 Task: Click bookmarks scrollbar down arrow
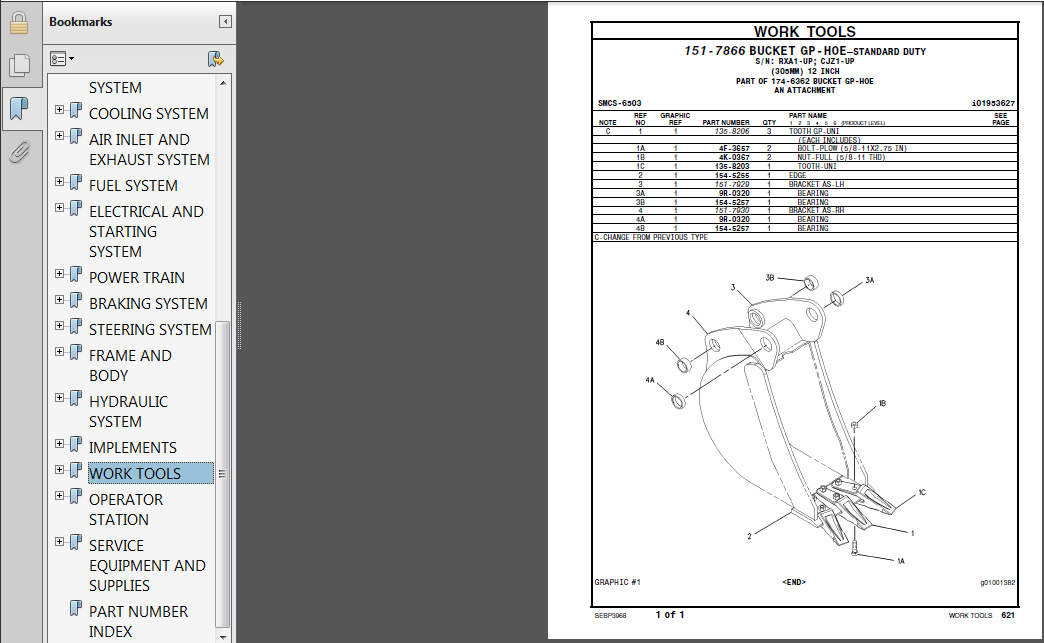point(223,636)
